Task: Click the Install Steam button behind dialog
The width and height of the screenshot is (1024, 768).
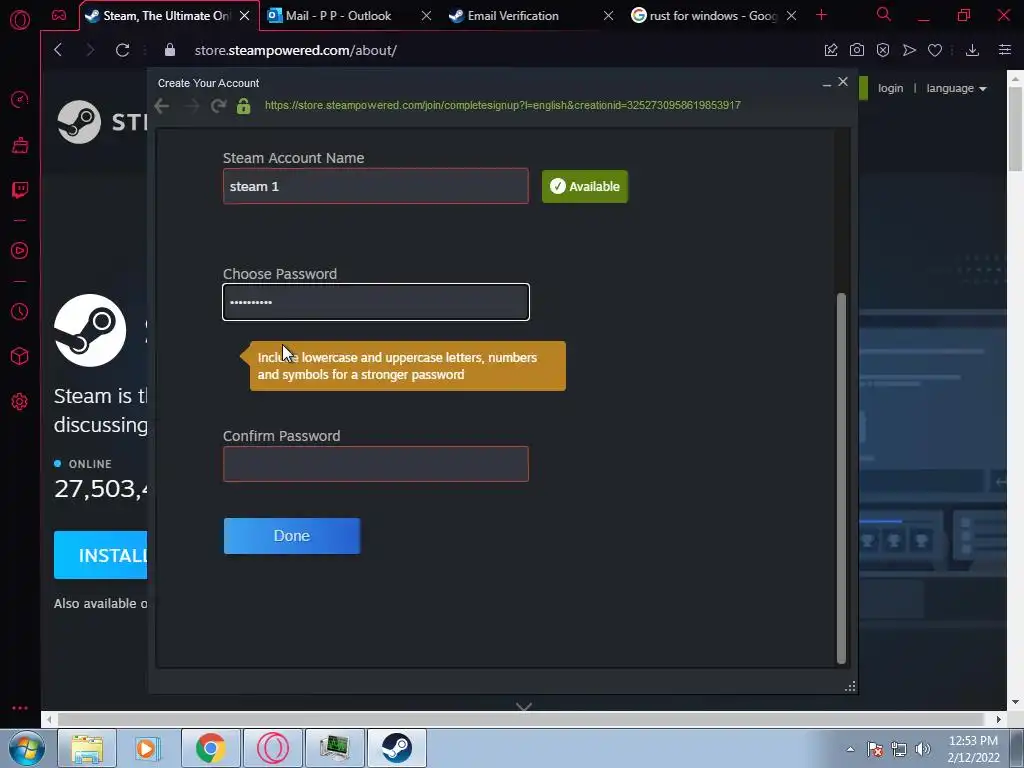Action: (x=101, y=555)
